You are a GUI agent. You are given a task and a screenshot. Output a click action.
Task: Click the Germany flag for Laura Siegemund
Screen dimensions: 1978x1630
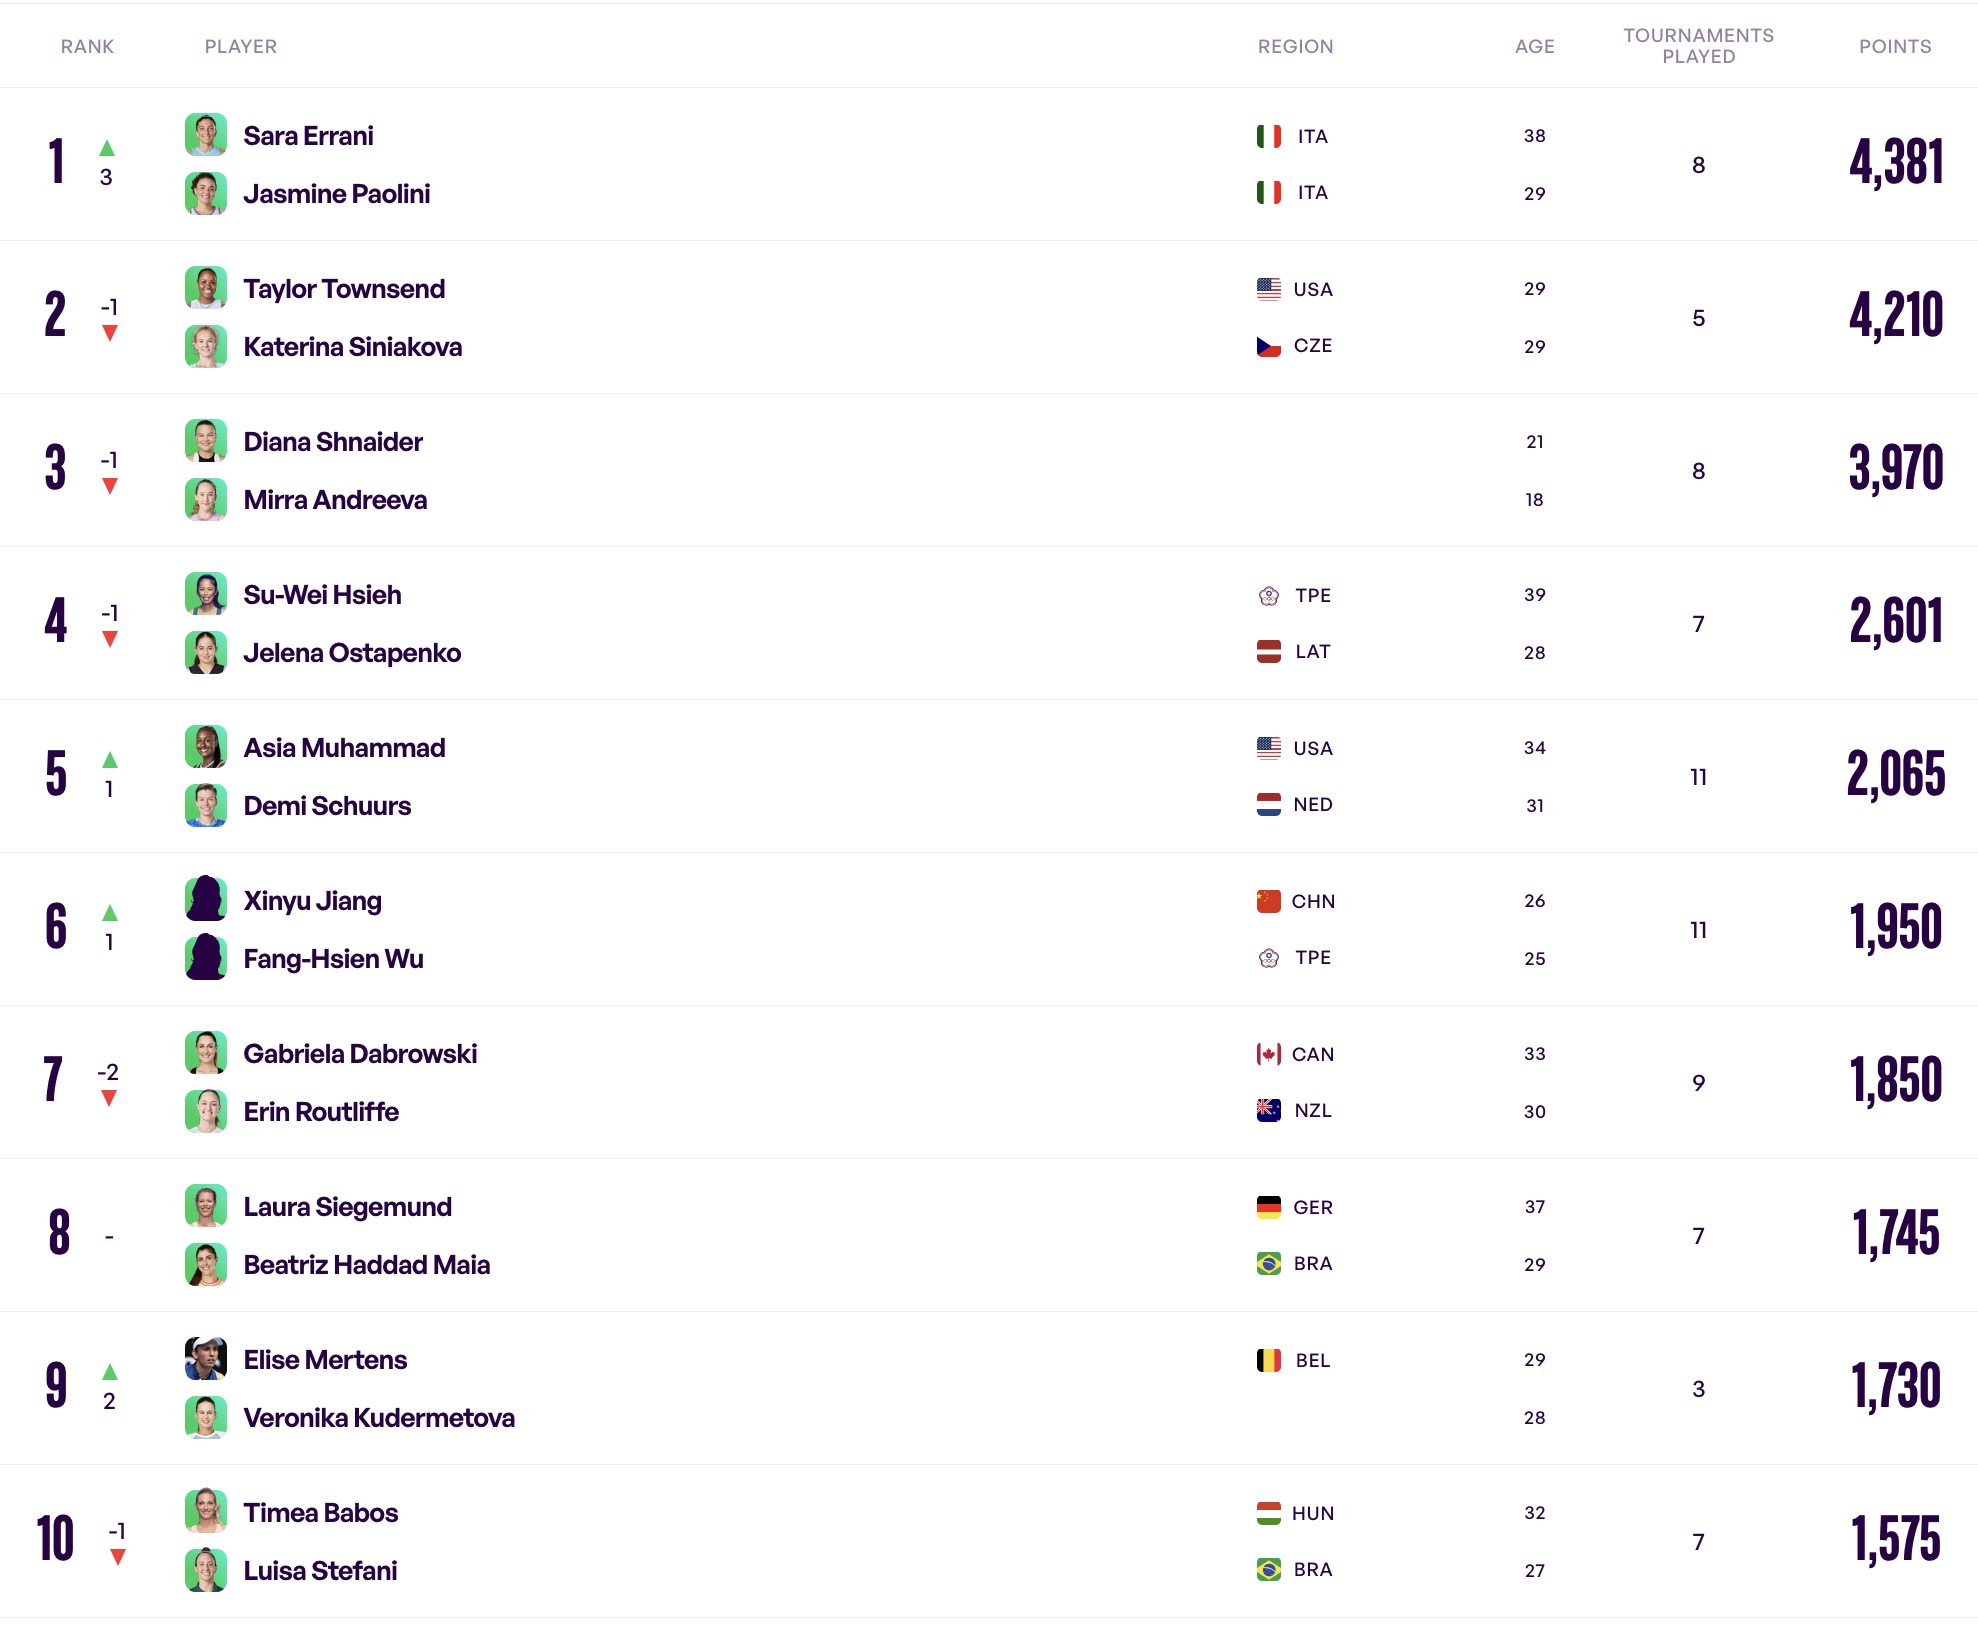click(1269, 1207)
